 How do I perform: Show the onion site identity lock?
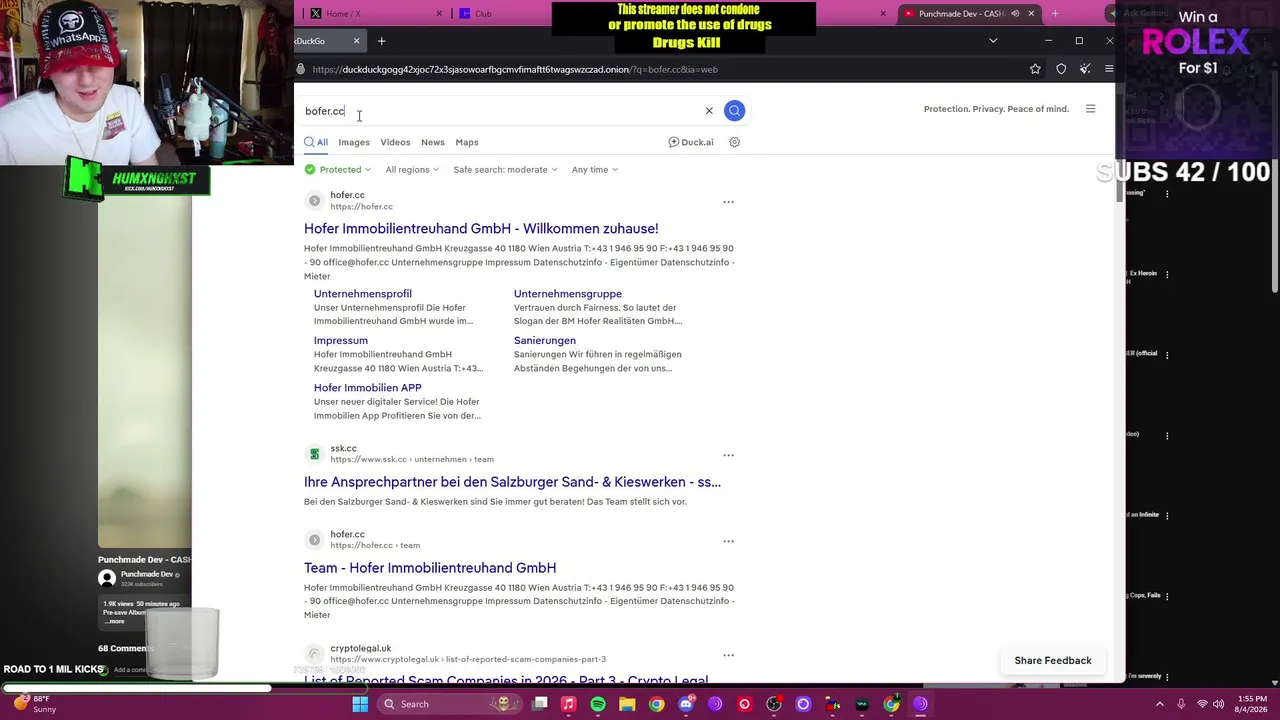(300, 69)
